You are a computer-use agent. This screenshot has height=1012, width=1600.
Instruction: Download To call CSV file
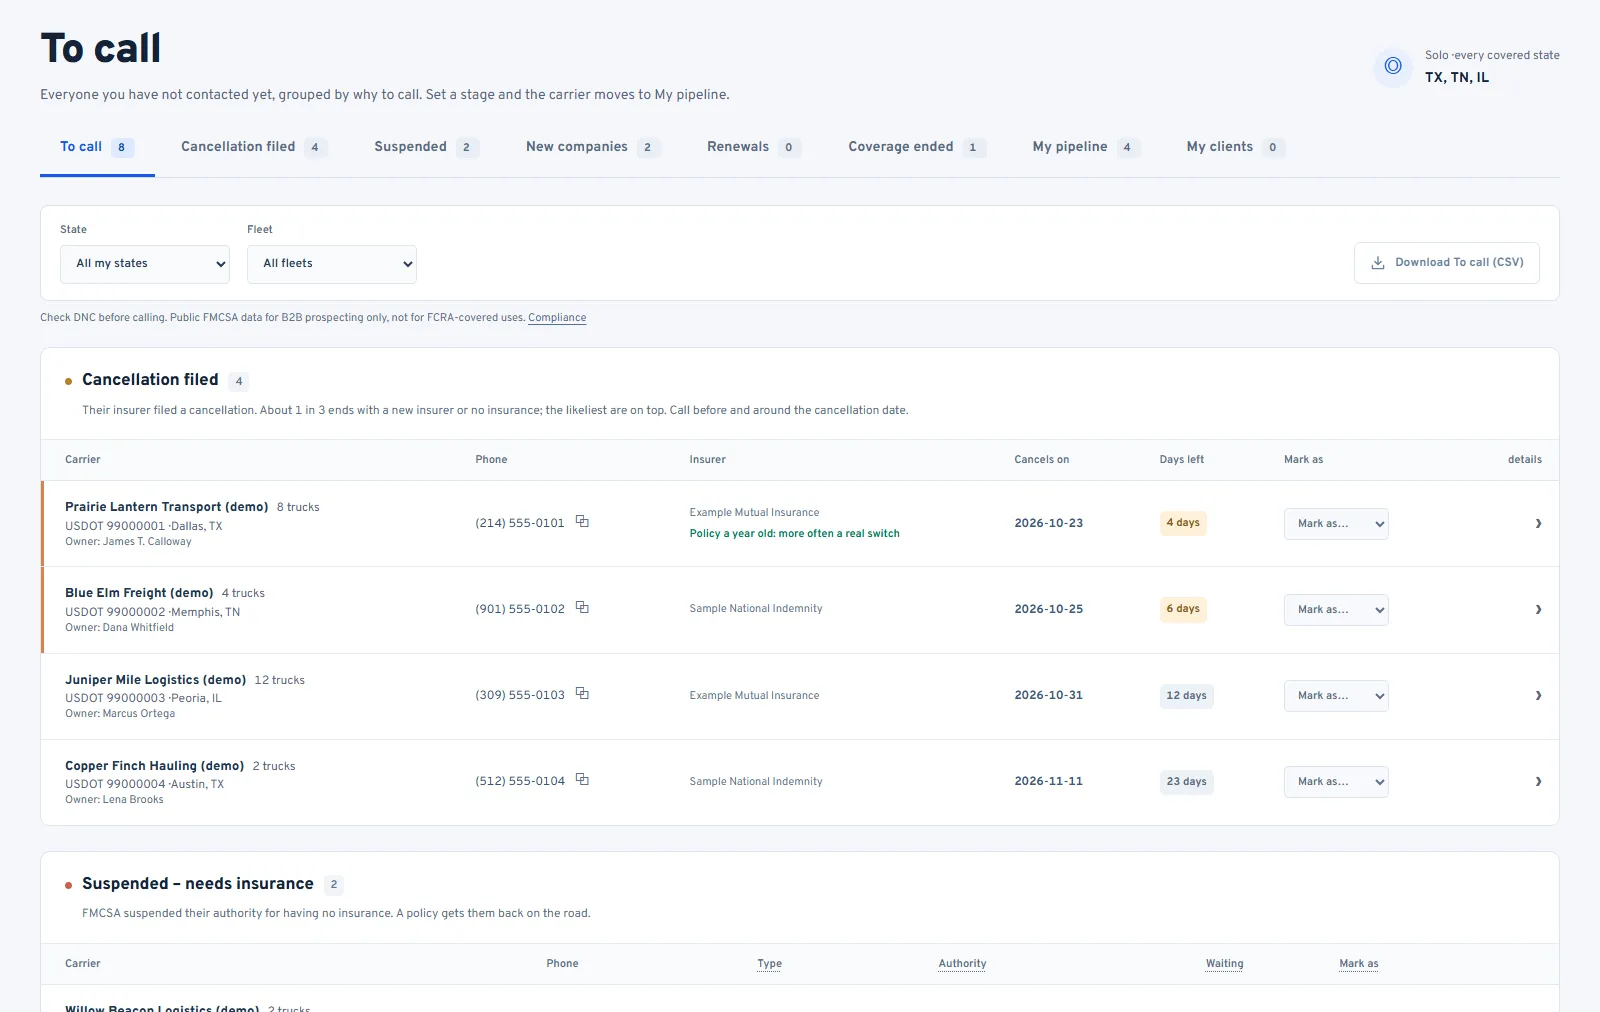point(1447,263)
